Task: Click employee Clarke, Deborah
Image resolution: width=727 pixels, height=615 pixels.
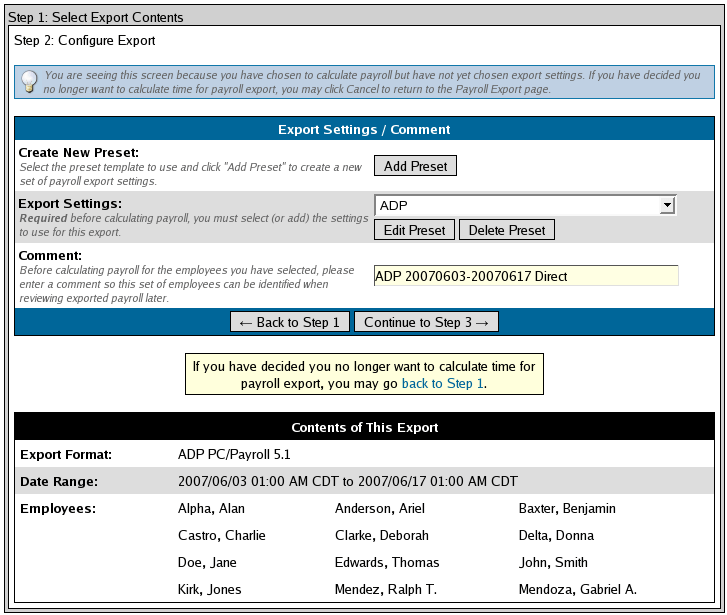Action: pyautogui.click(x=382, y=536)
